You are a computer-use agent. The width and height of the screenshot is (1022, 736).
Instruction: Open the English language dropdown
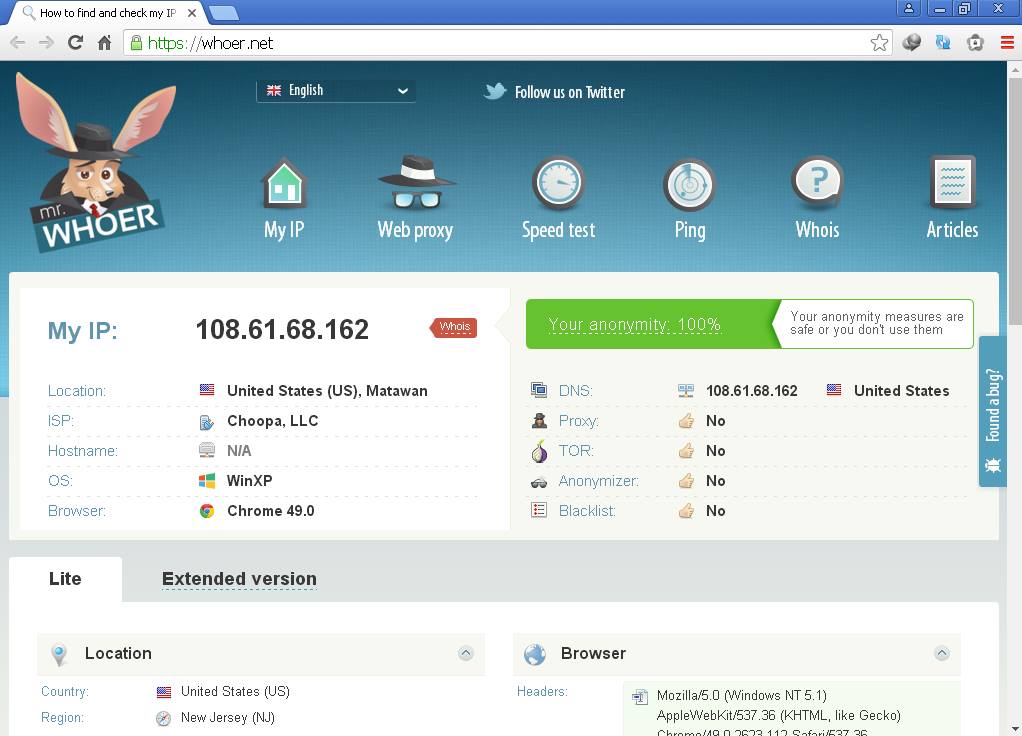pos(336,91)
